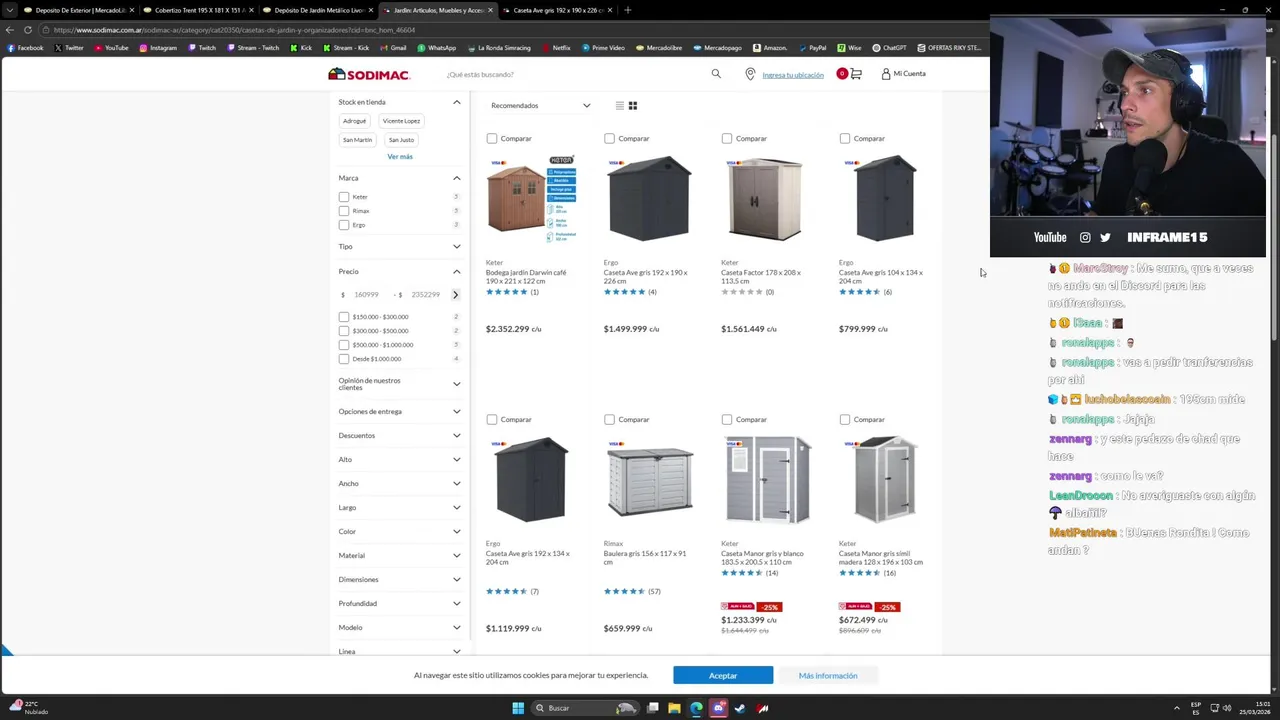
Task: Open Steam from the taskbar
Action: tap(740, 708)
